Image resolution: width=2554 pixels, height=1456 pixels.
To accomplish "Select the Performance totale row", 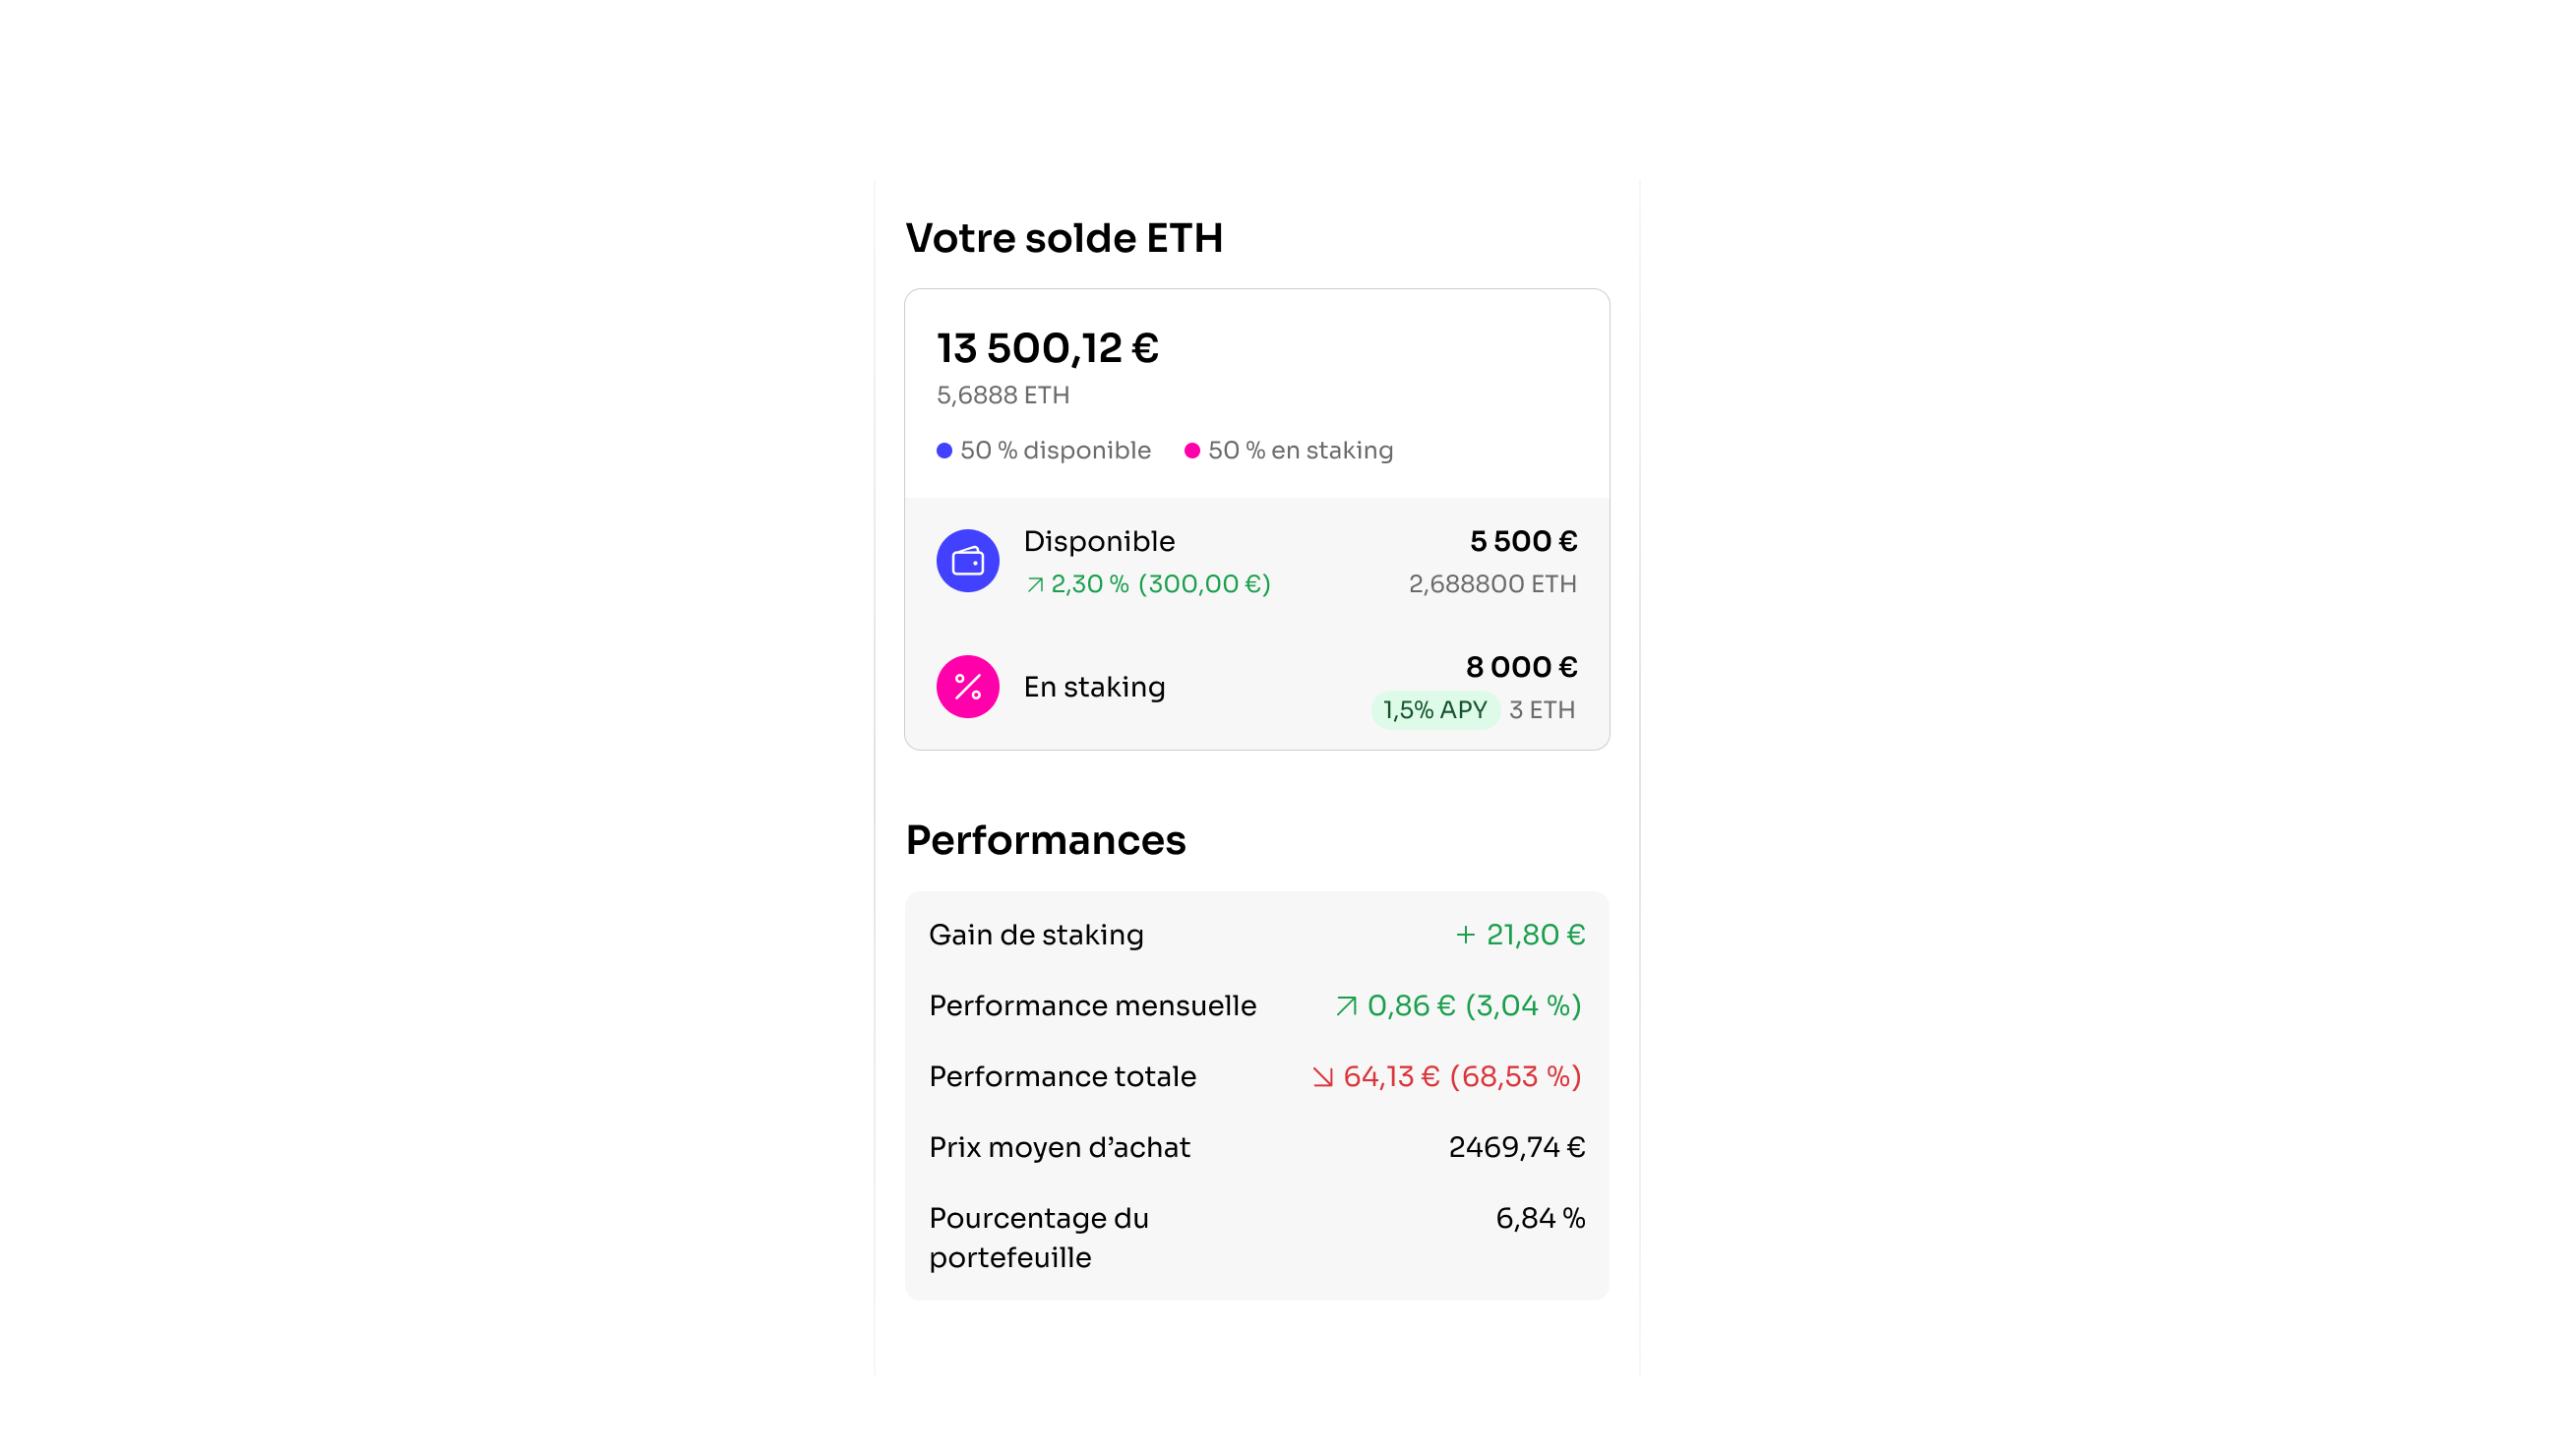I will coord(1256,1077).
